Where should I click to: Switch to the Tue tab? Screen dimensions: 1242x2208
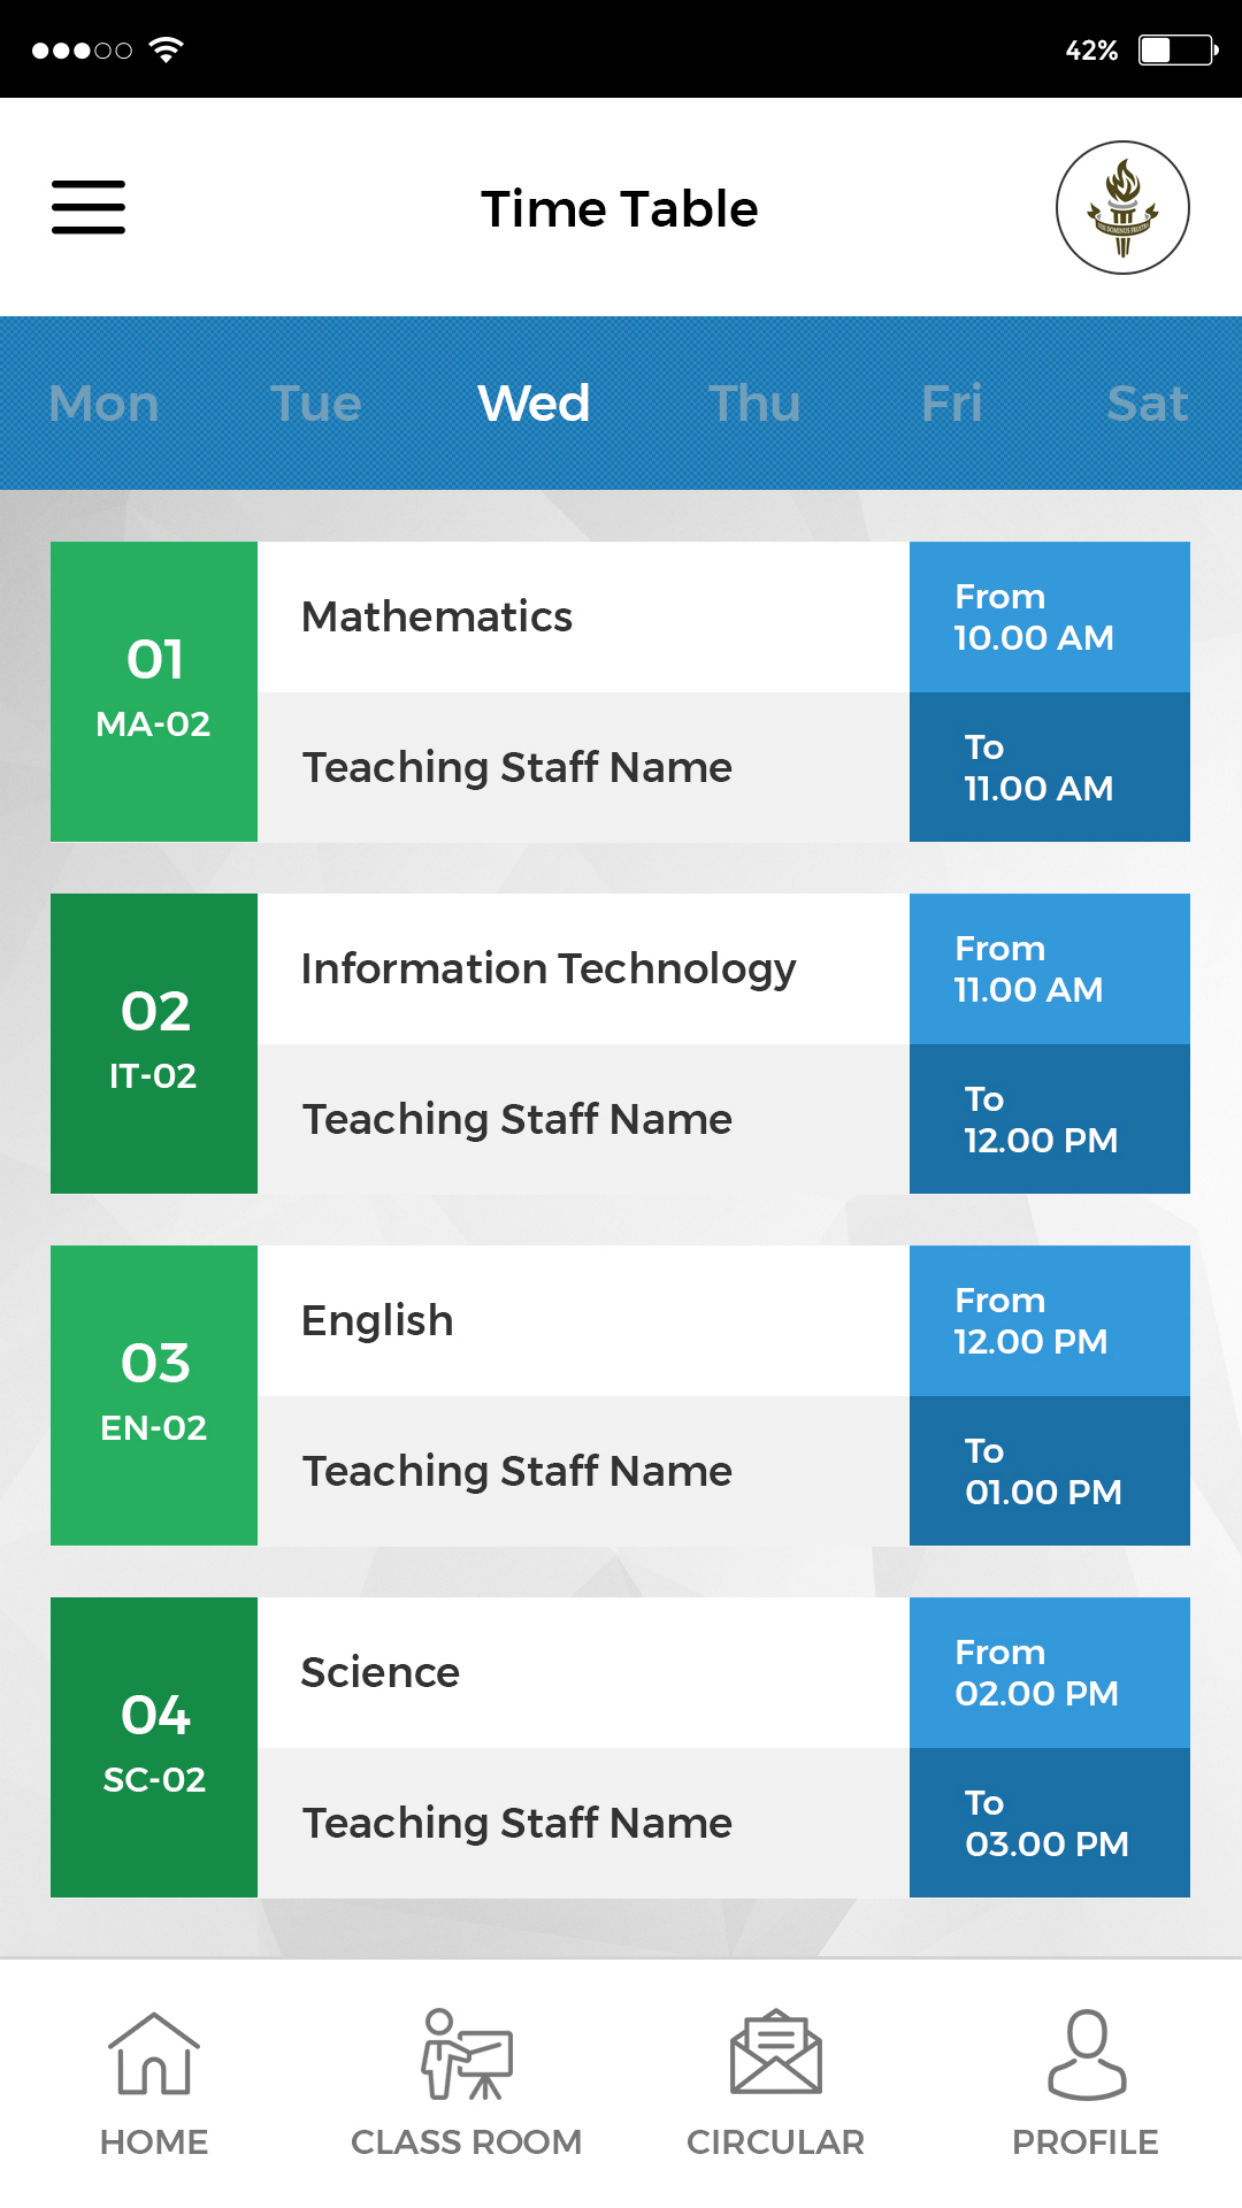316,404
